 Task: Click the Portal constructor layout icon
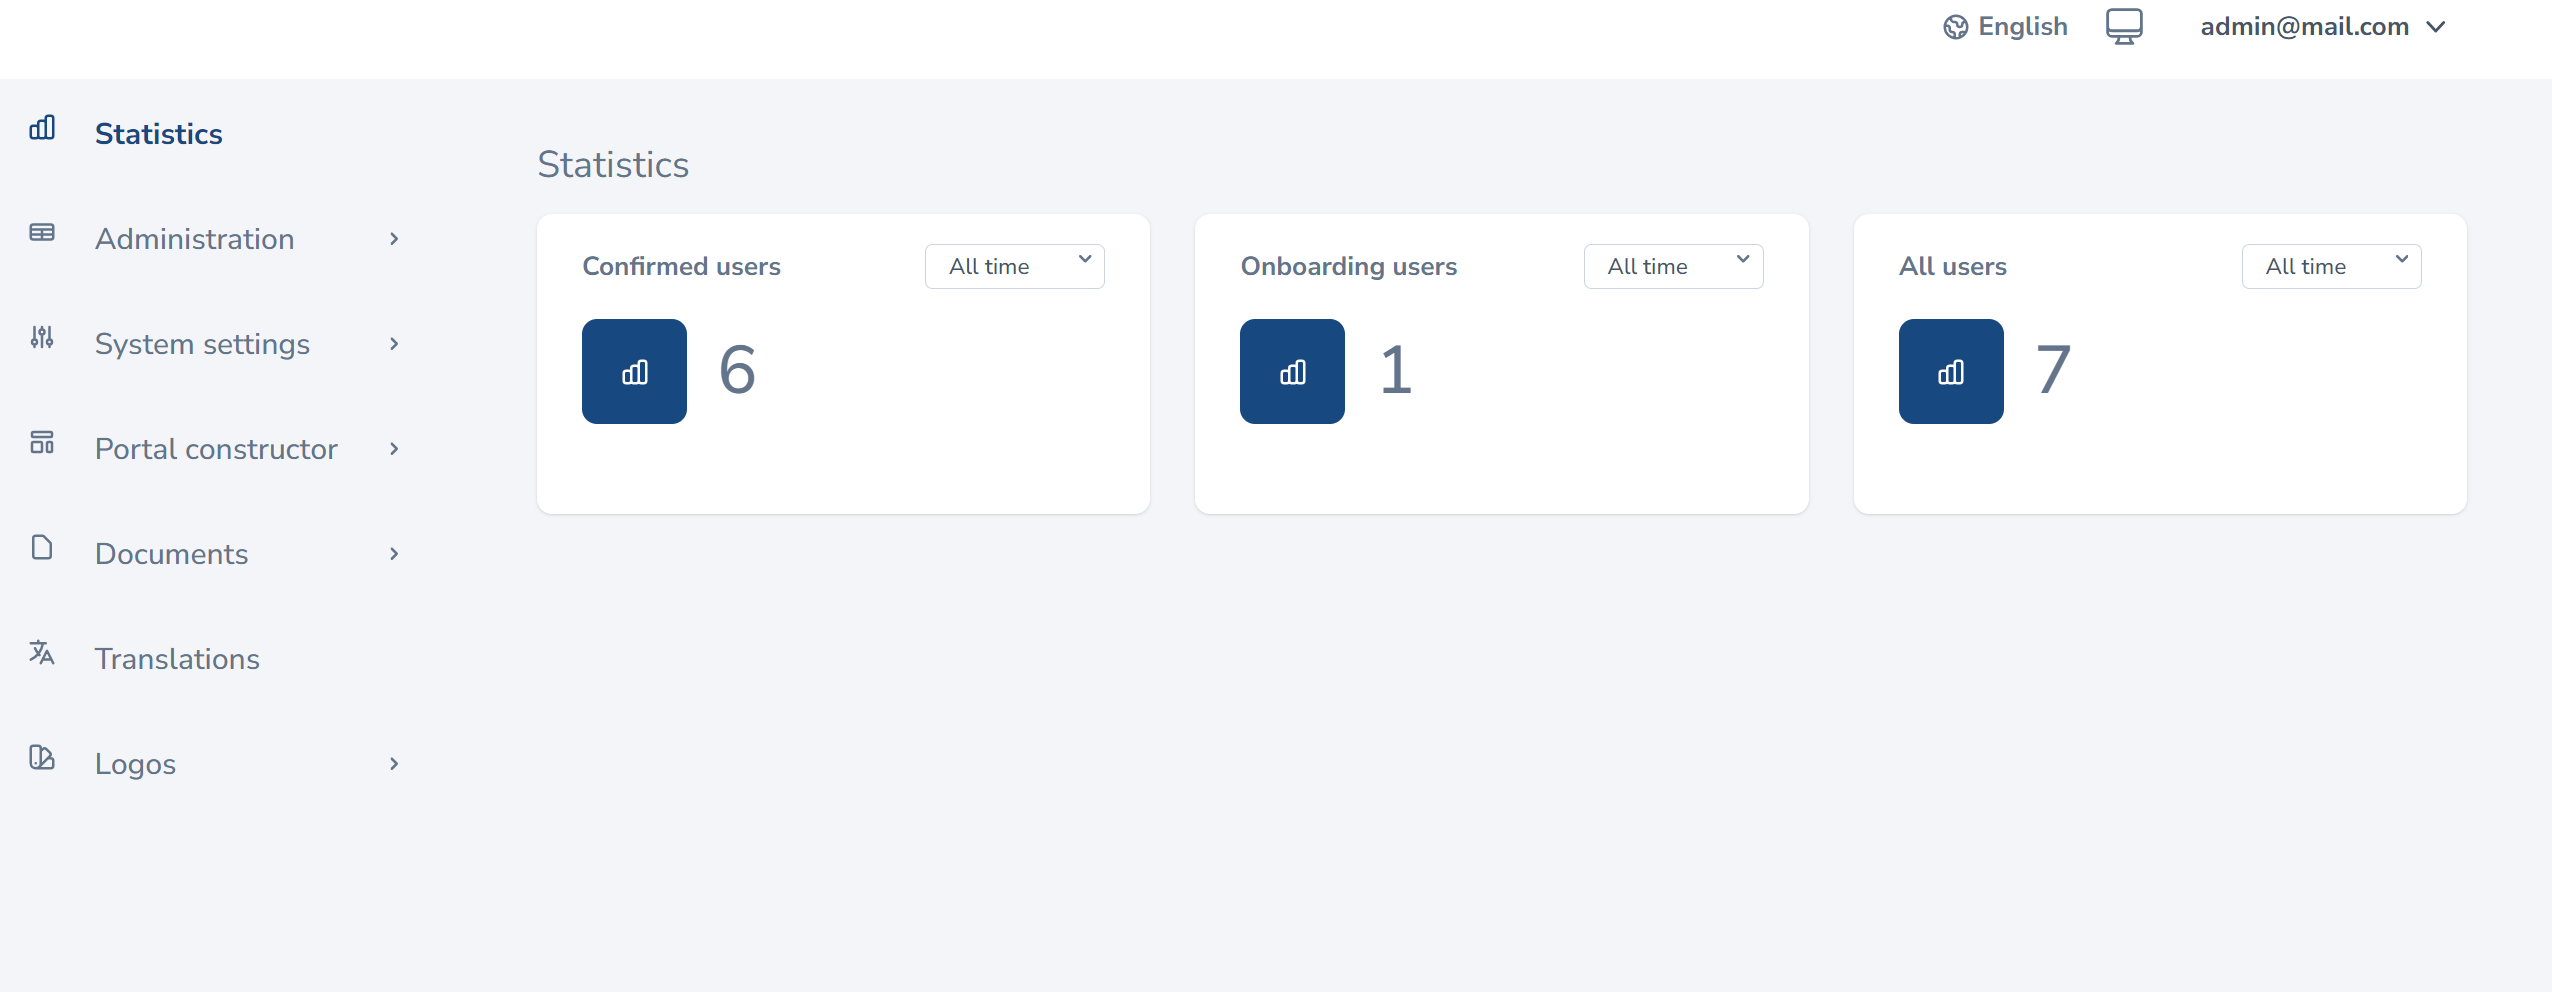[x=42, y=443]
